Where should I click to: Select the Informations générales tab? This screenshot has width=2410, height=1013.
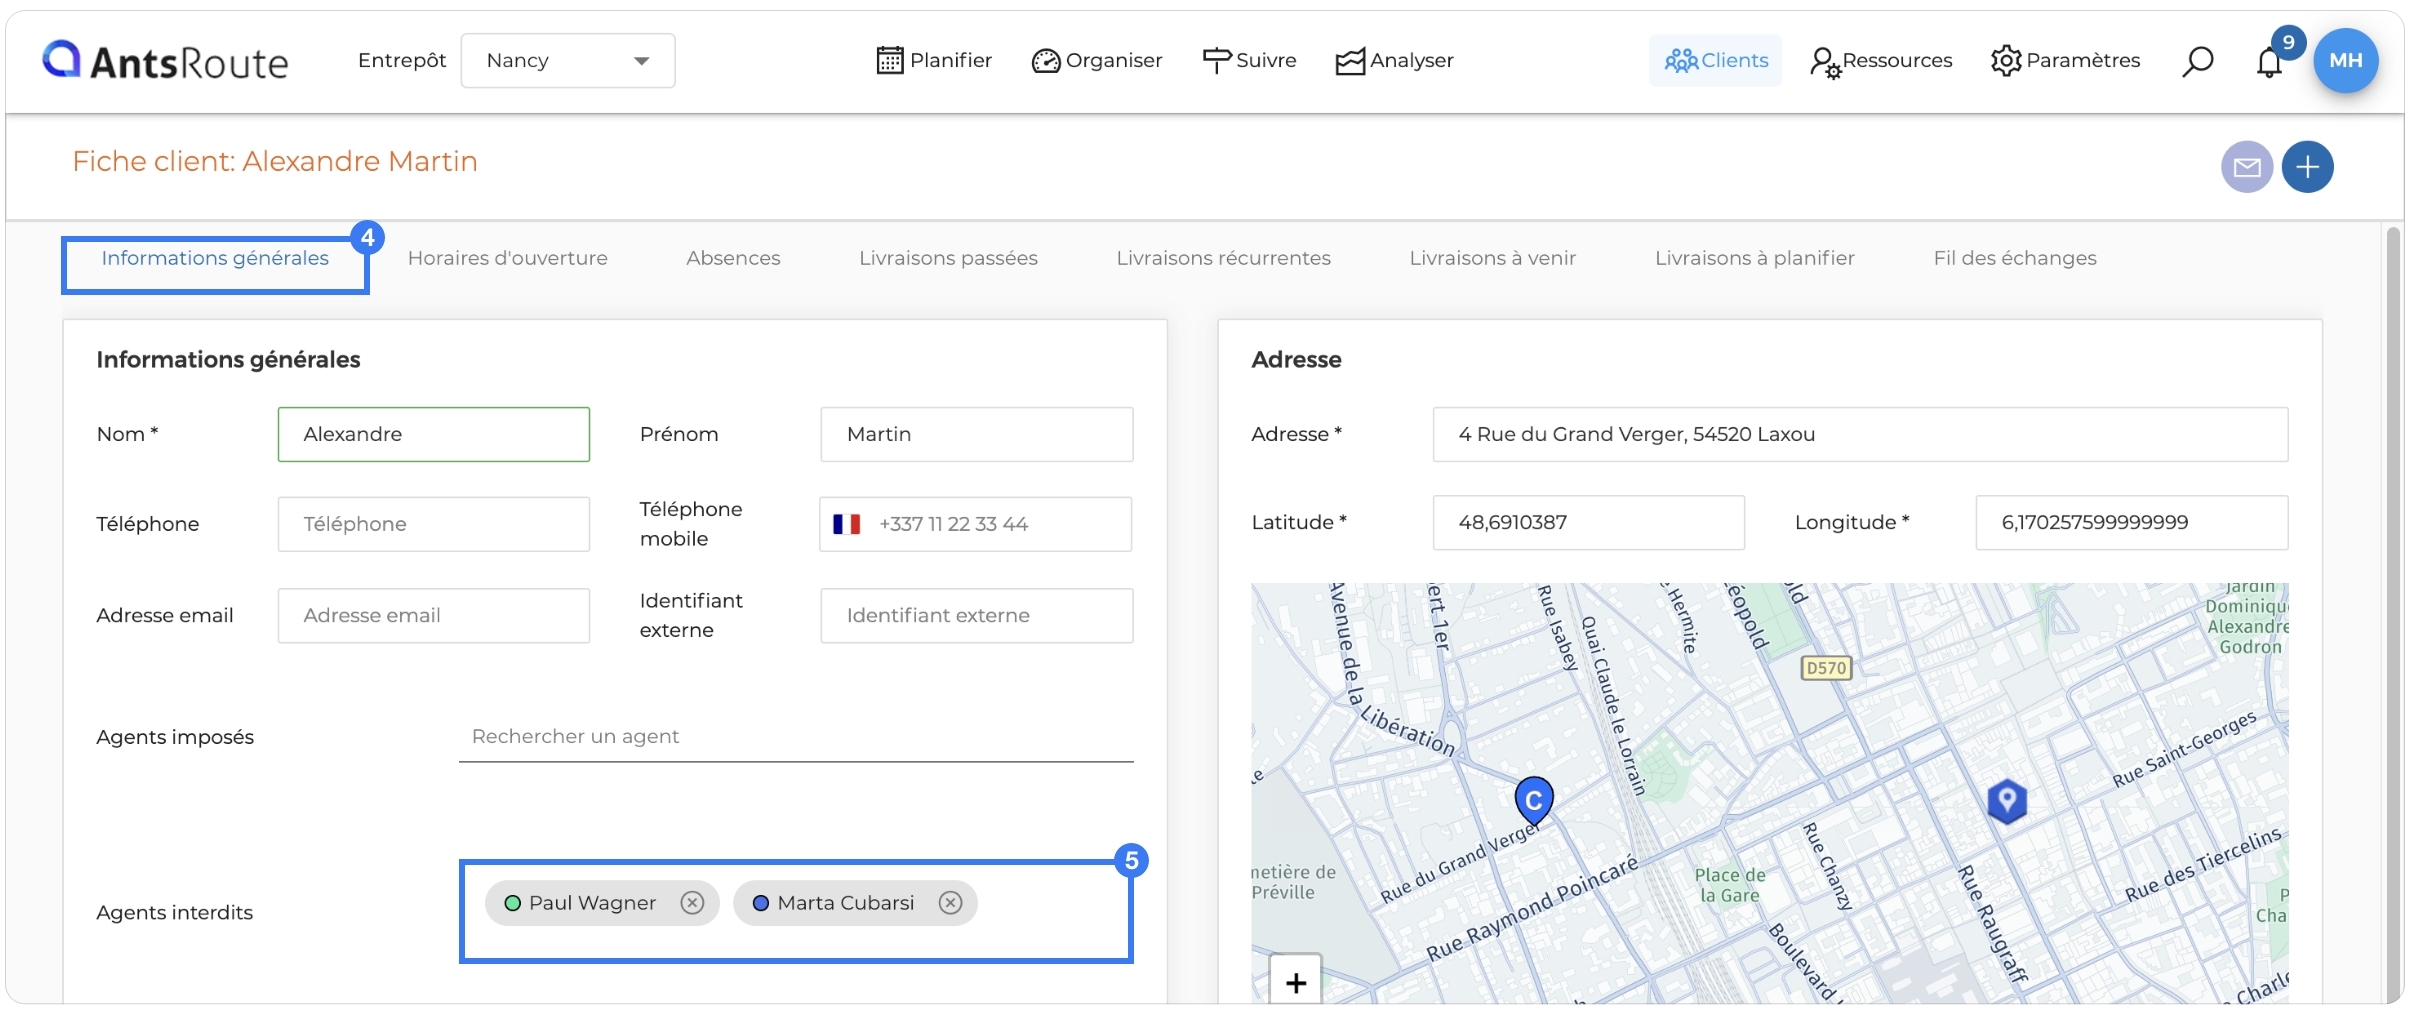click(215, 258)
